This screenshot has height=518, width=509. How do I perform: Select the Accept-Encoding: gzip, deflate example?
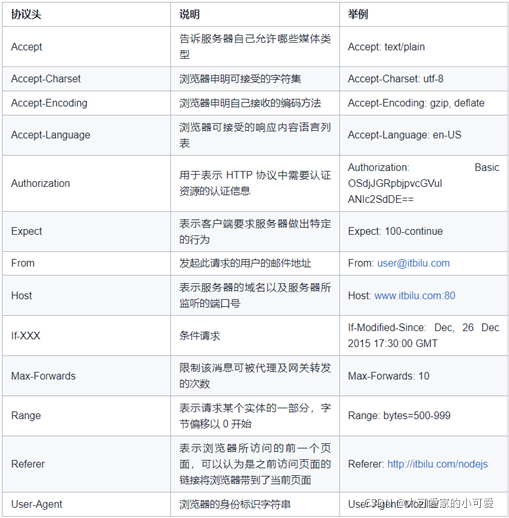[416, 103]
